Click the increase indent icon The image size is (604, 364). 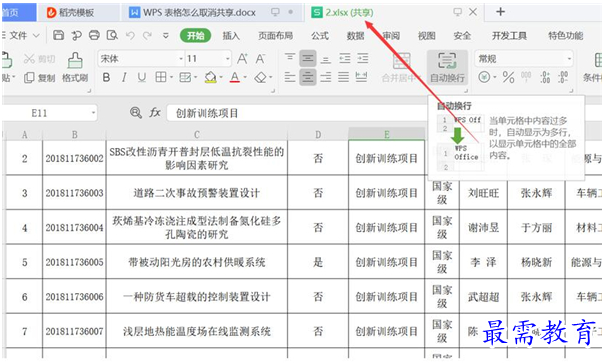pos(362,59)
